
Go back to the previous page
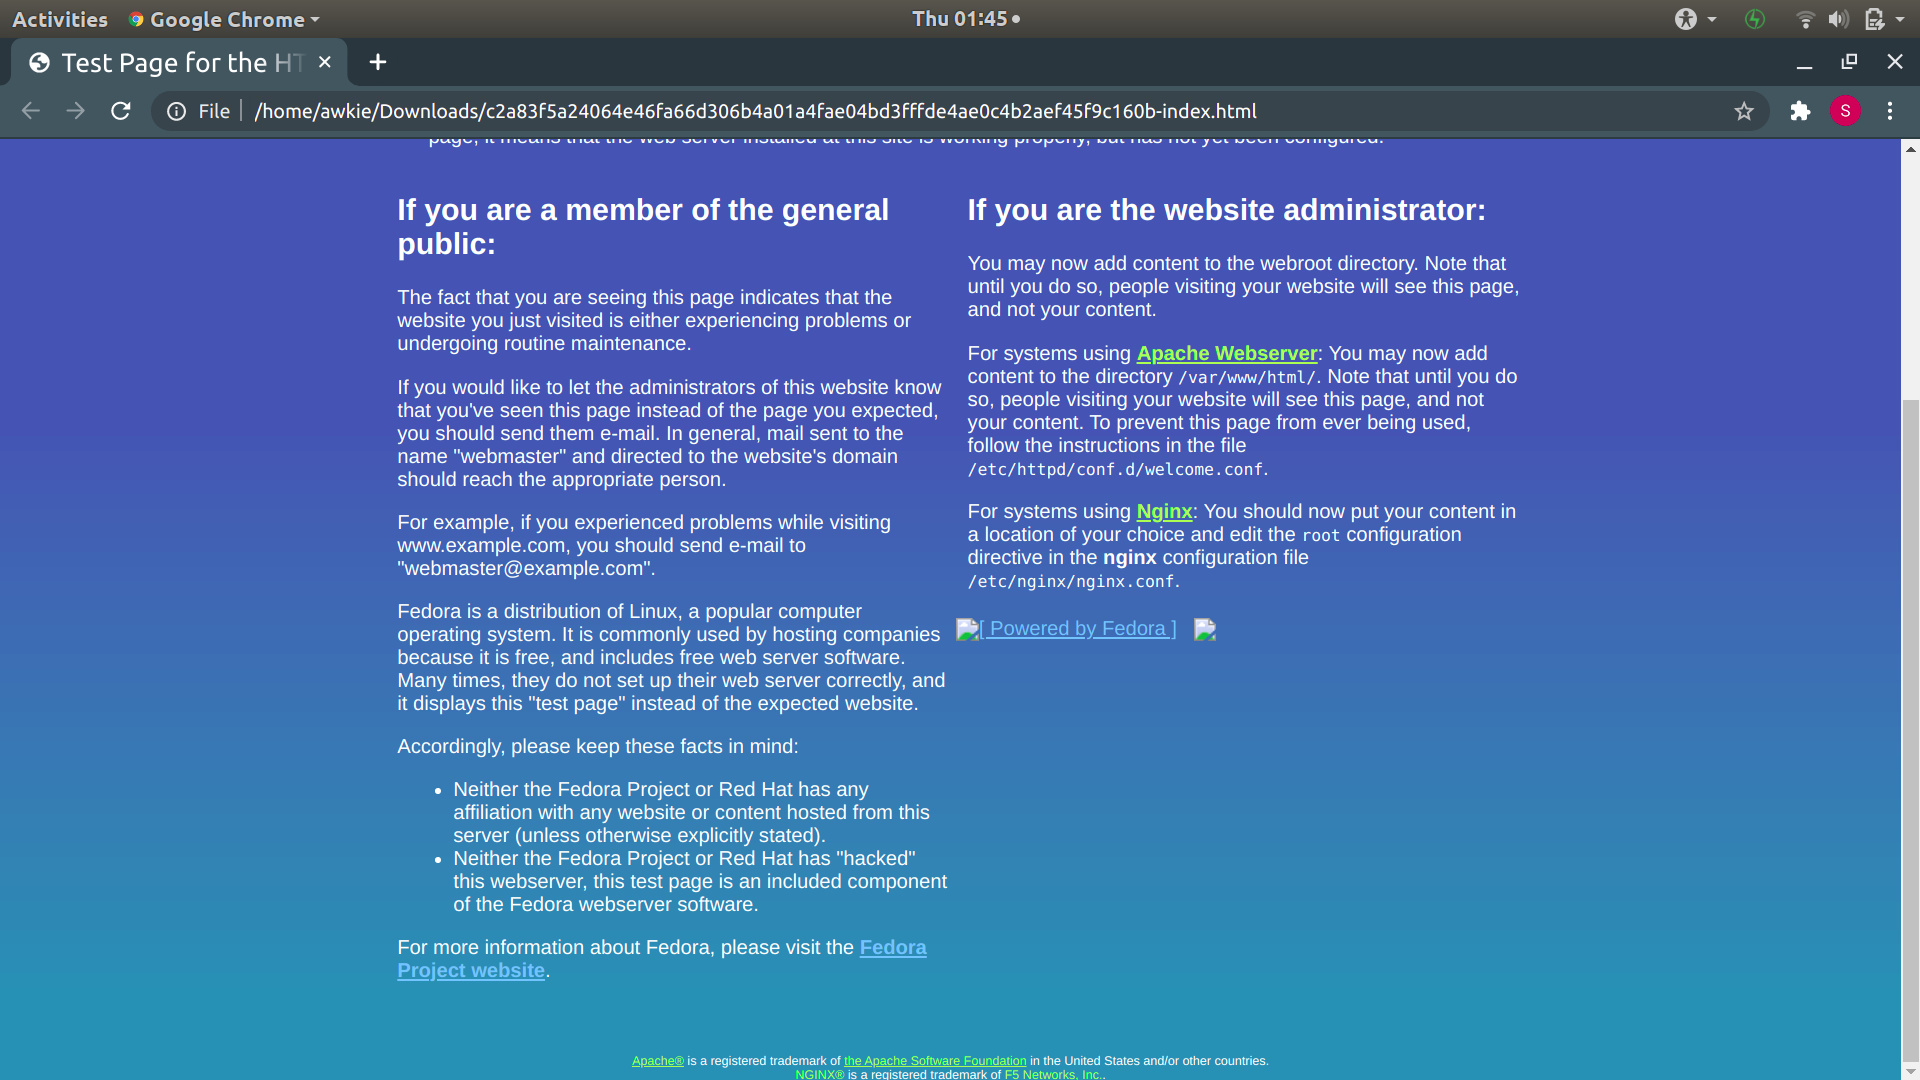(x=31, y=111)
